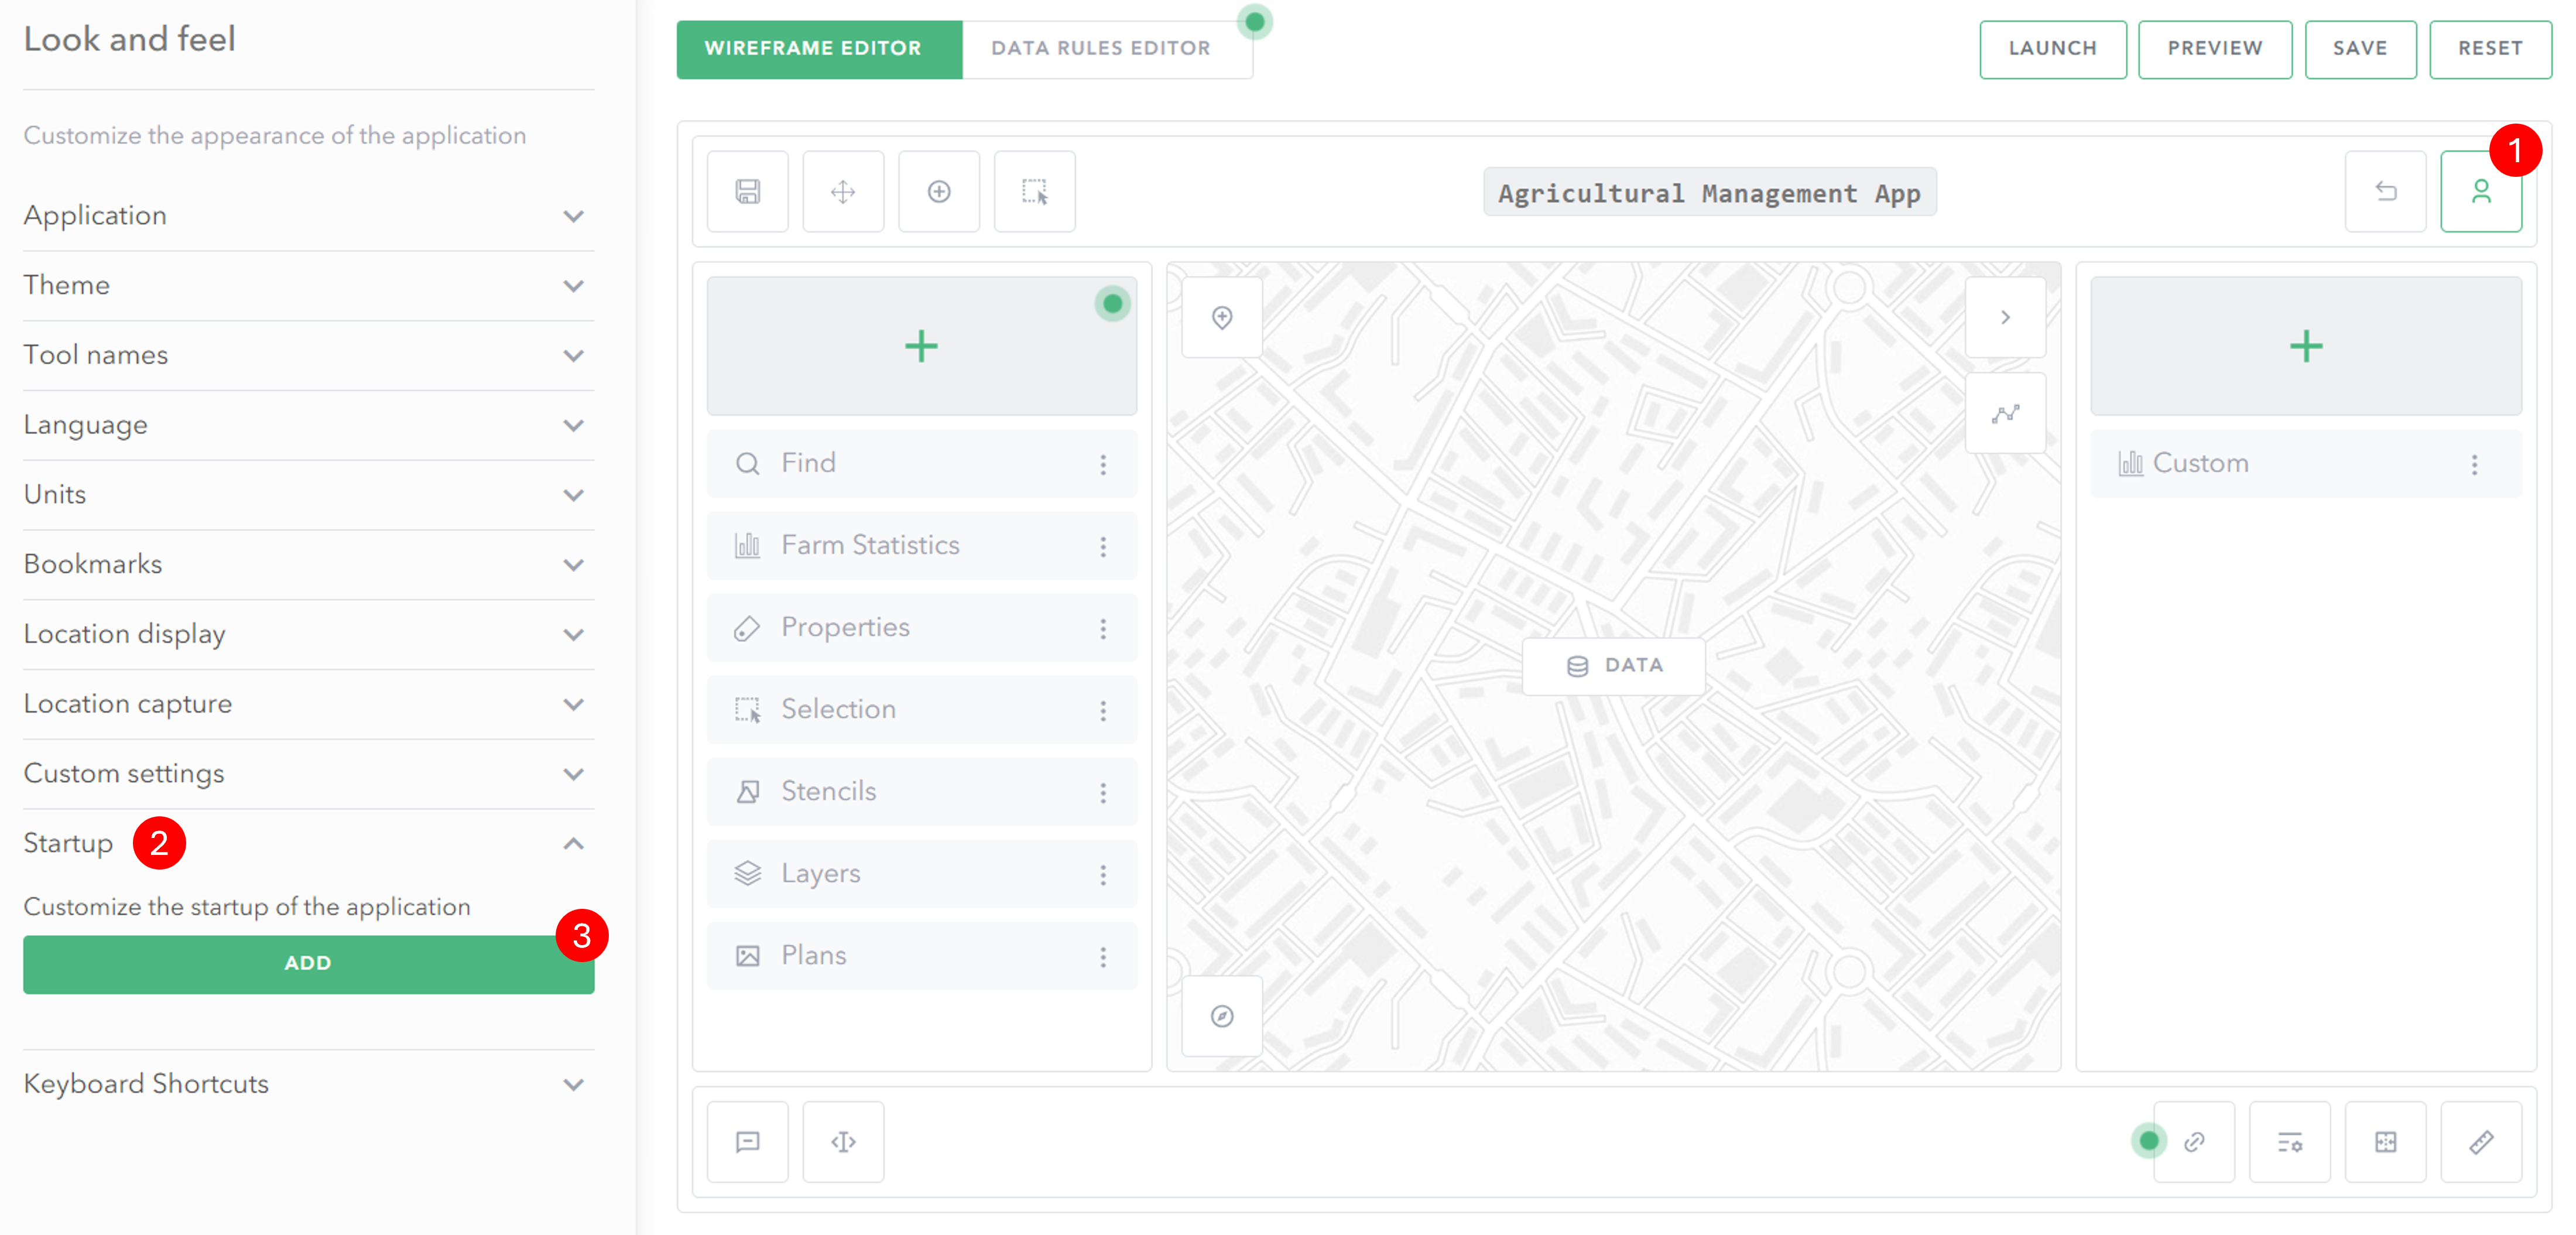Click the right chevron button on map
This screenshot has width=2576, height=1235.
click(x=2005, y=317)
